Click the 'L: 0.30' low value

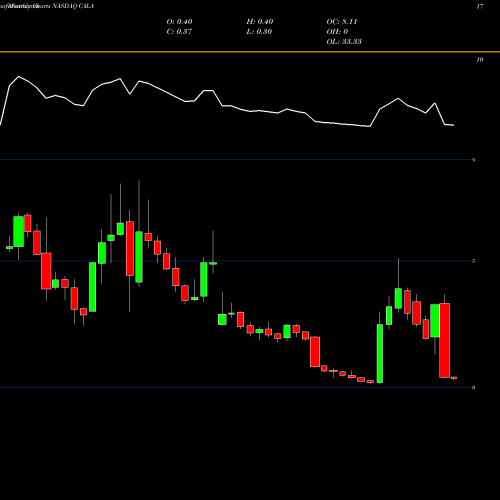tap(259, 32)
